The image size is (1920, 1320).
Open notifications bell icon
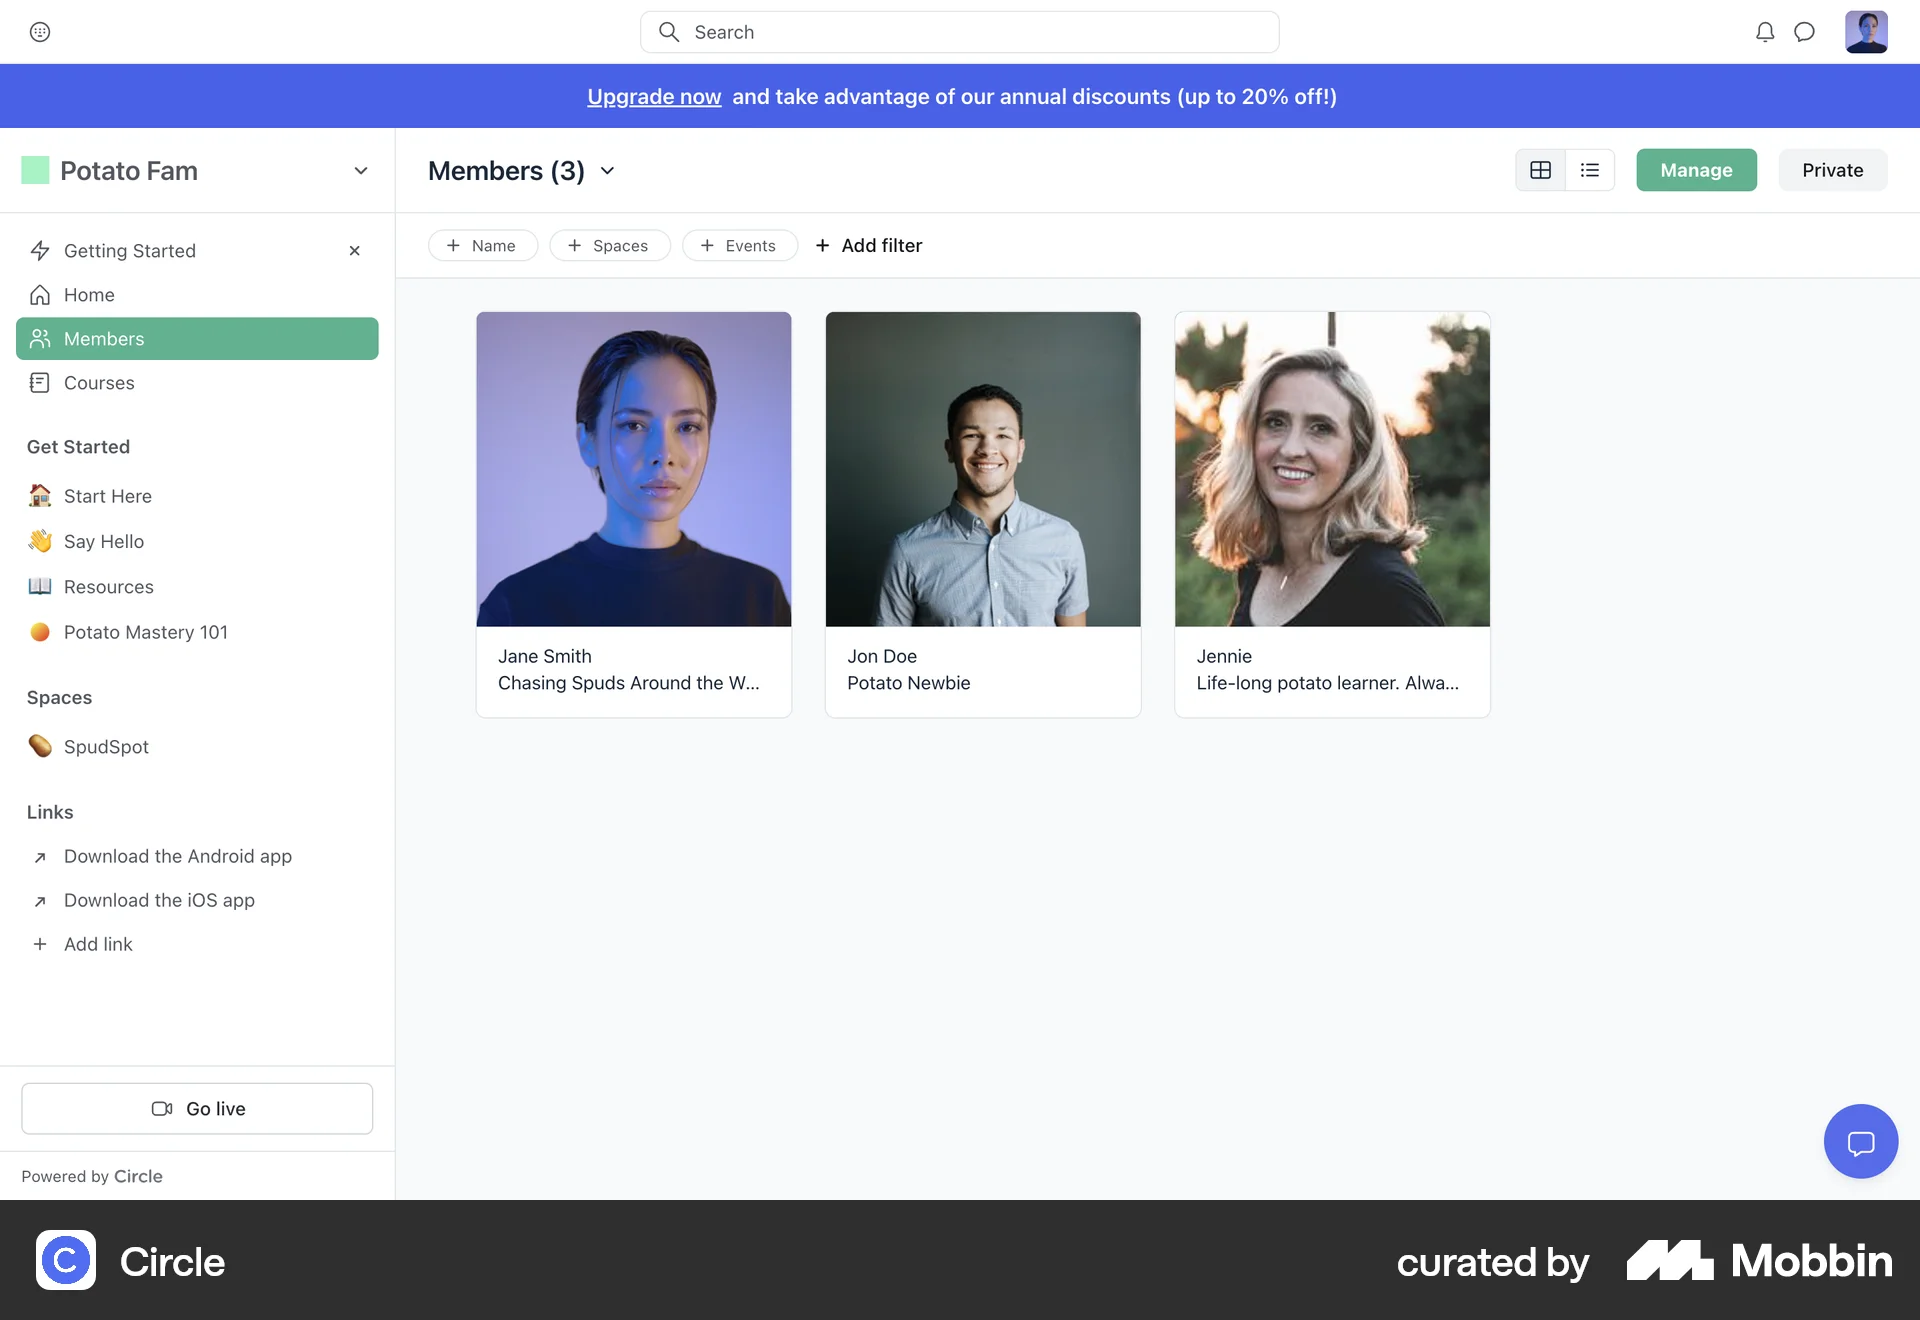(1765, 31)
